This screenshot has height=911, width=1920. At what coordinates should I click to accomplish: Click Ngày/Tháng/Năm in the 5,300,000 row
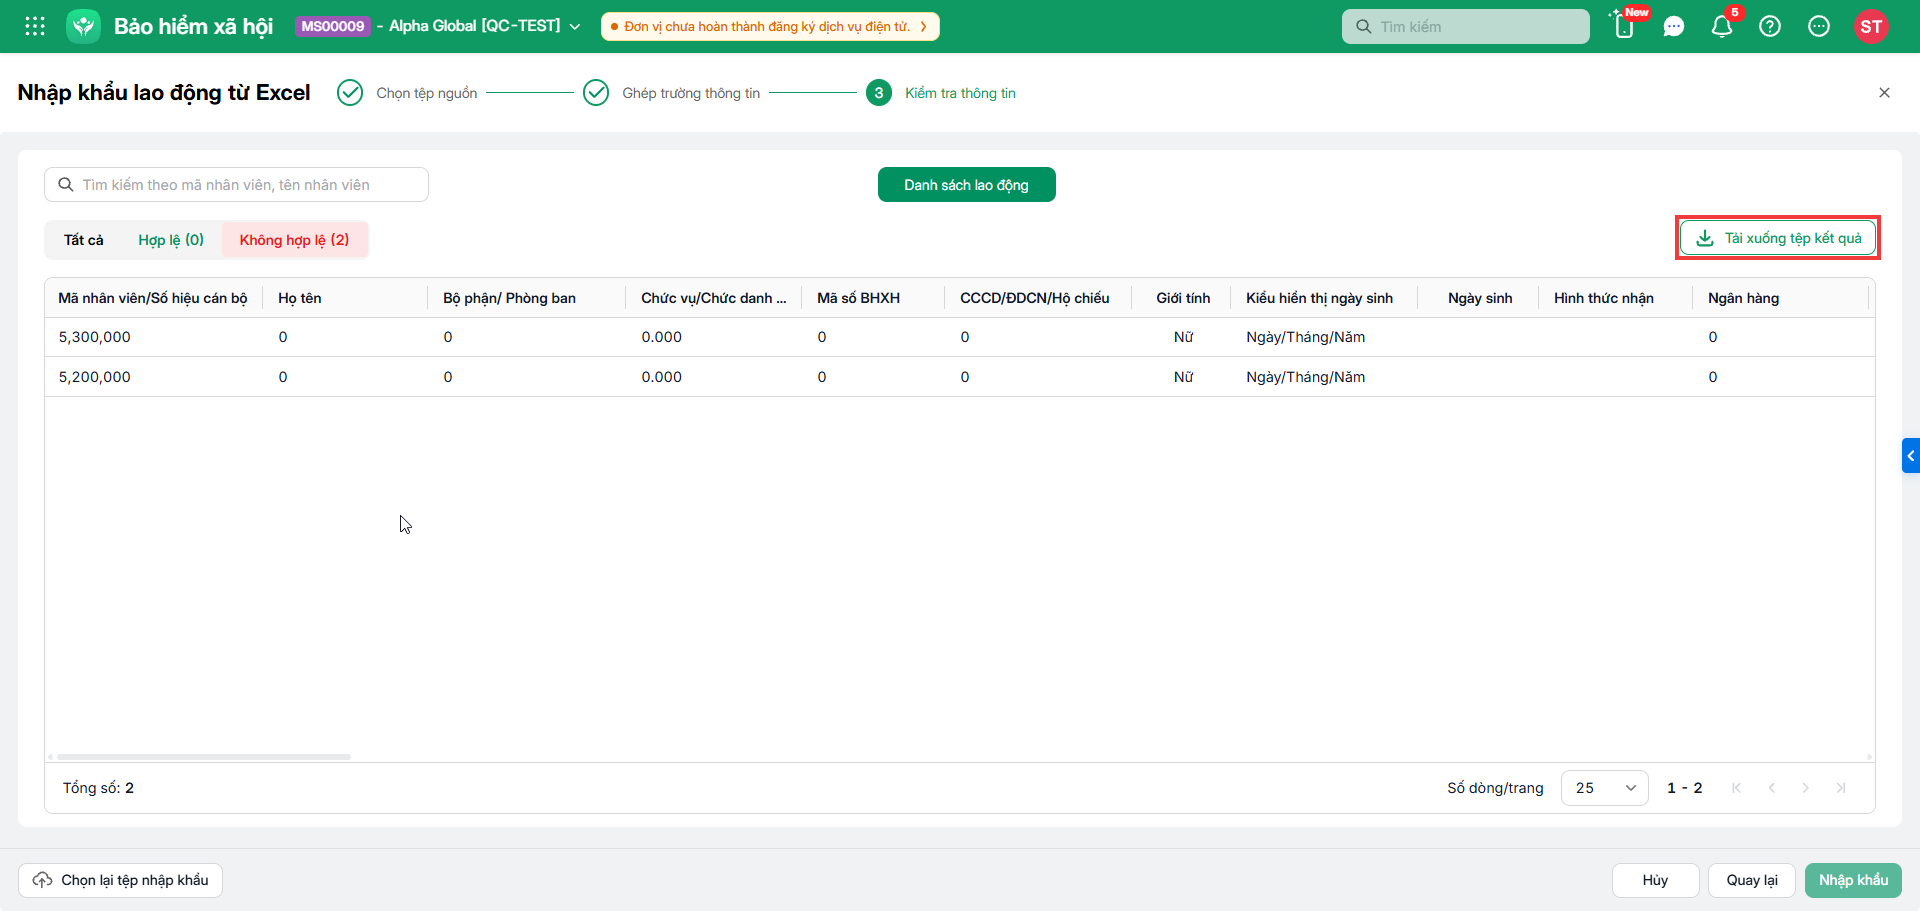(1306, 337)
